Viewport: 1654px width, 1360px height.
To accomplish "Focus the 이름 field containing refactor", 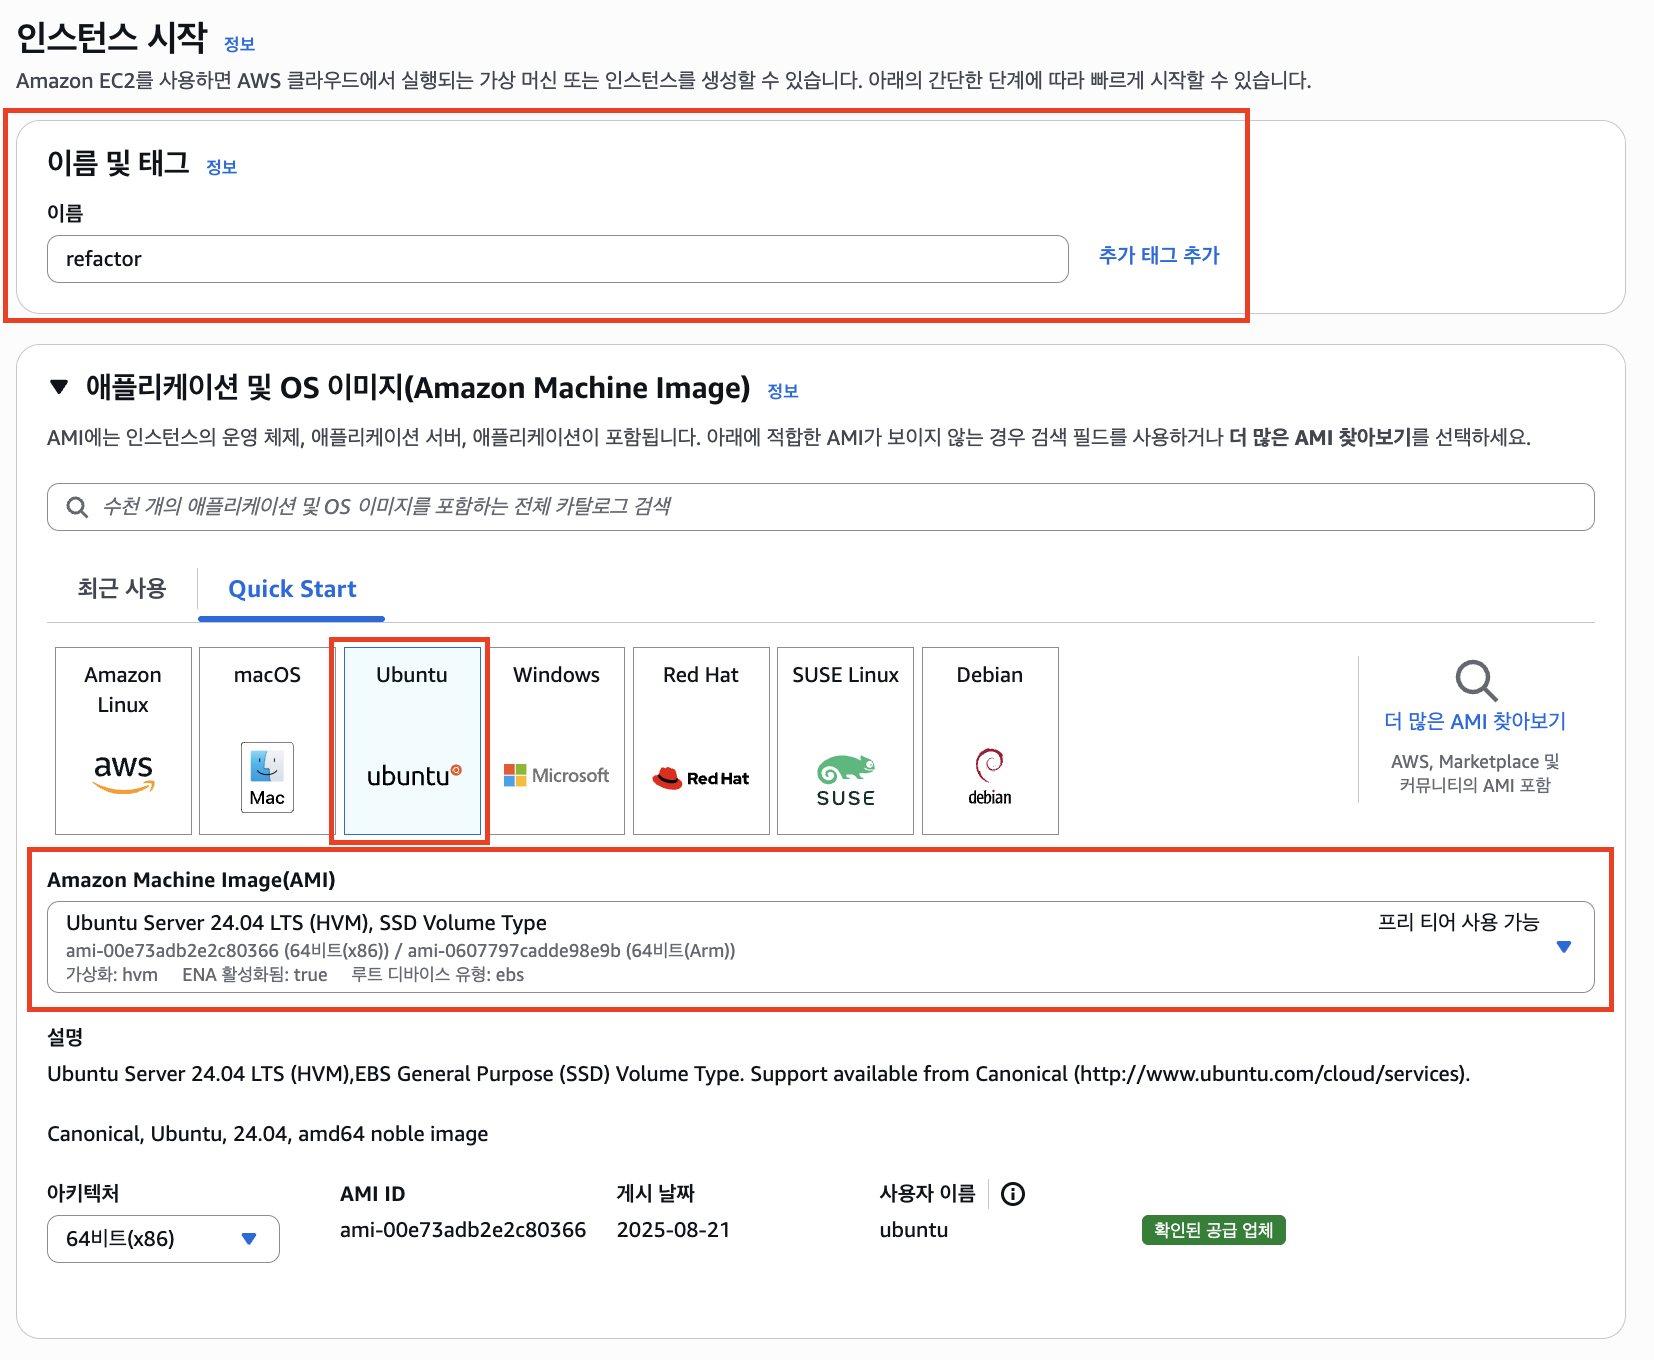I will [x=557, y=259].
